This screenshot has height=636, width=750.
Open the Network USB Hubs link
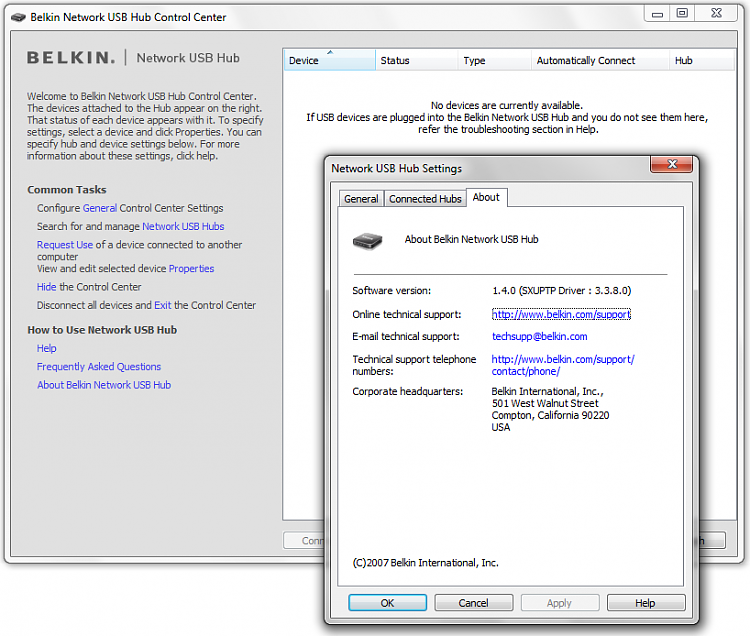click(183, 227)
